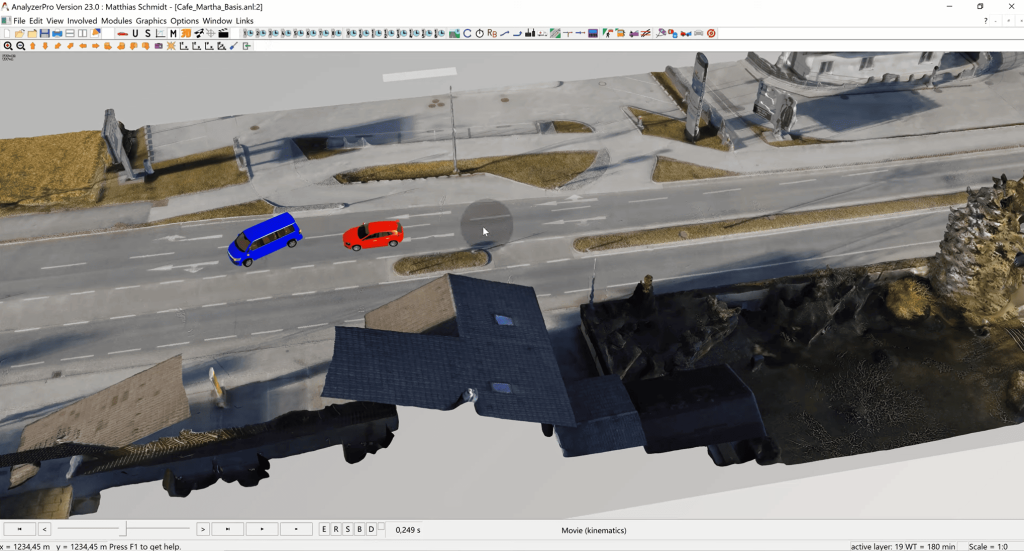The height and width of the screenshot is (551, 1024).
Task: Toggle the 'E' button in playback bar
Action: pos(324,529)
